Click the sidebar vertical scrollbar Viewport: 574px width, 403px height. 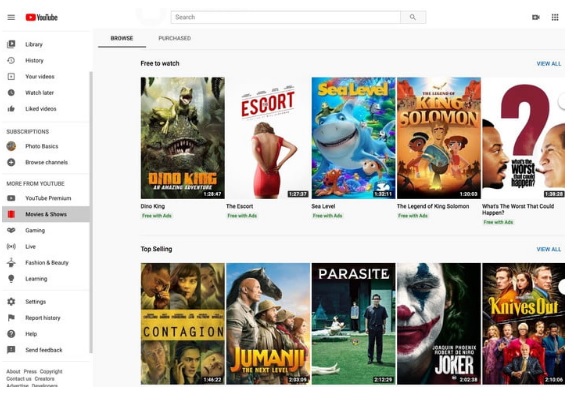(x=91, y=212)
